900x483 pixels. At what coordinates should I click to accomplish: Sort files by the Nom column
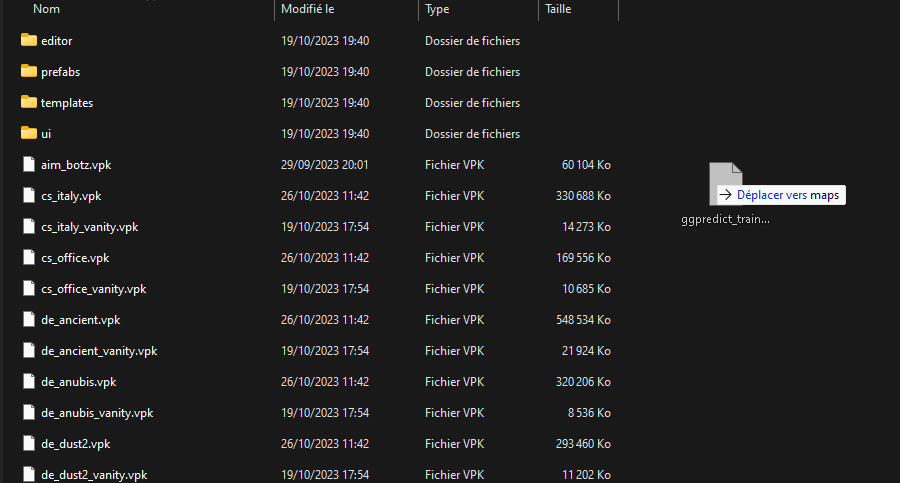point(47,9)
